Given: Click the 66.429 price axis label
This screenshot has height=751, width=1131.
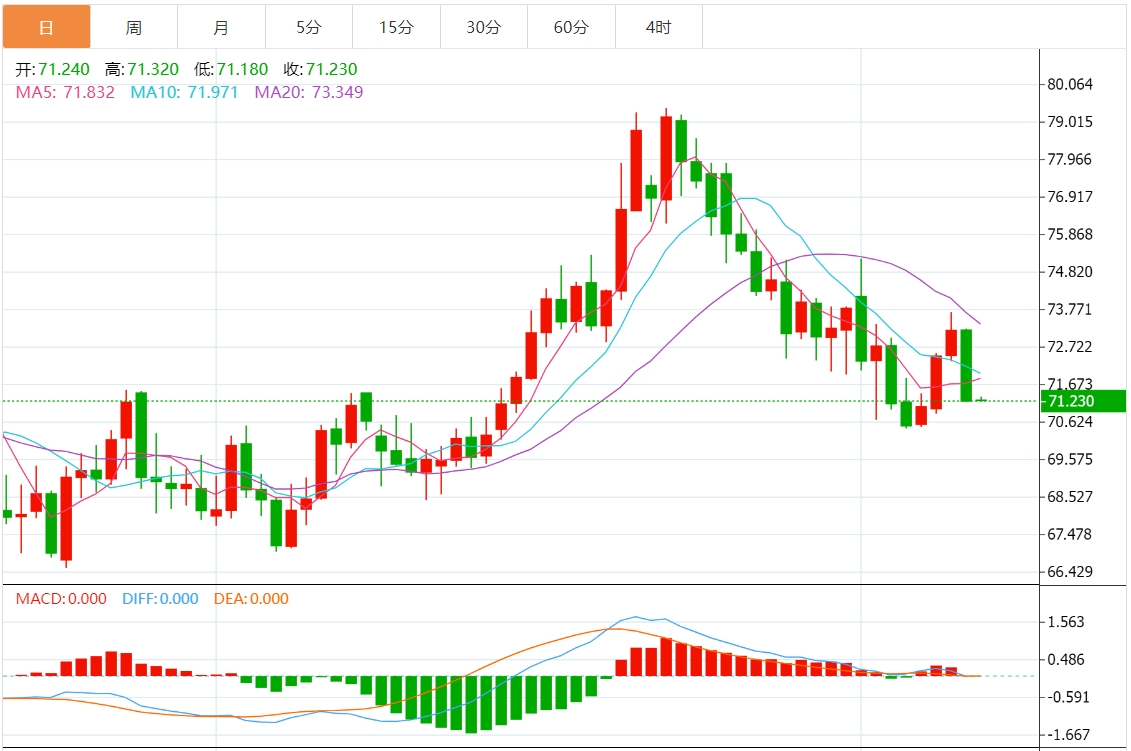Looking at the screenshot, I should pyautogui.click(x=1070, y=572).
